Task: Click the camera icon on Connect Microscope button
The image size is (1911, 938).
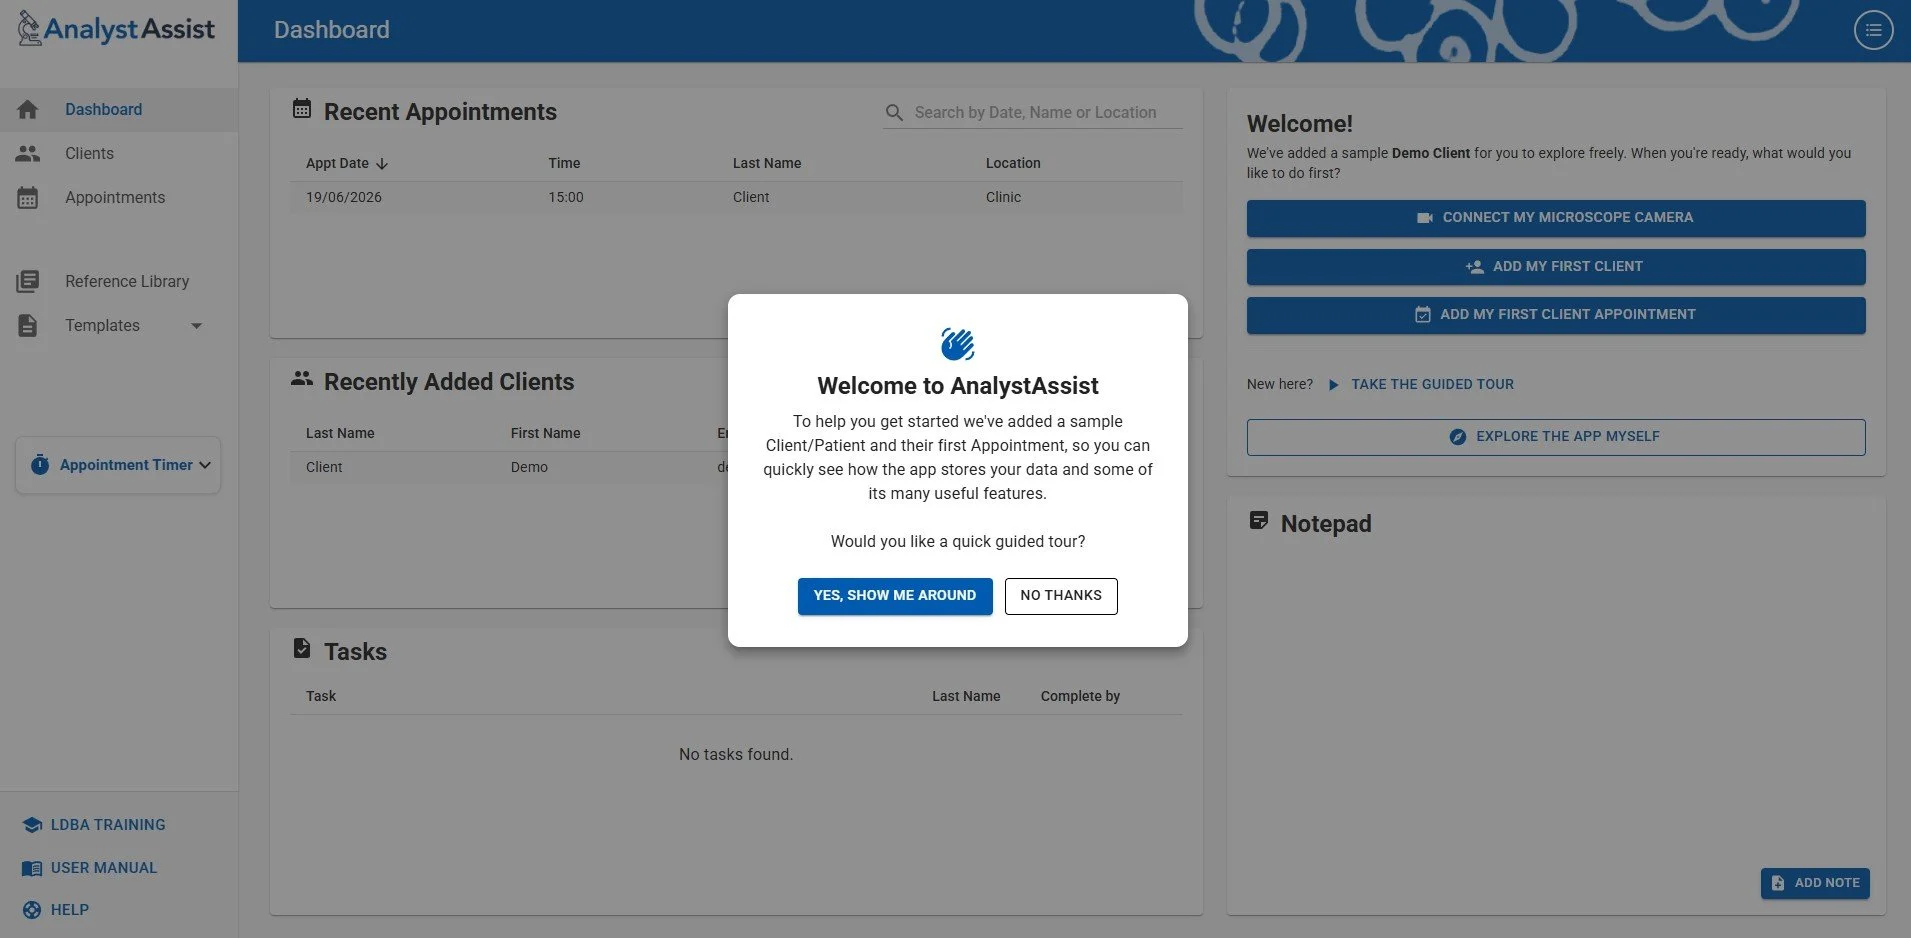Action: pos(1425,217)
